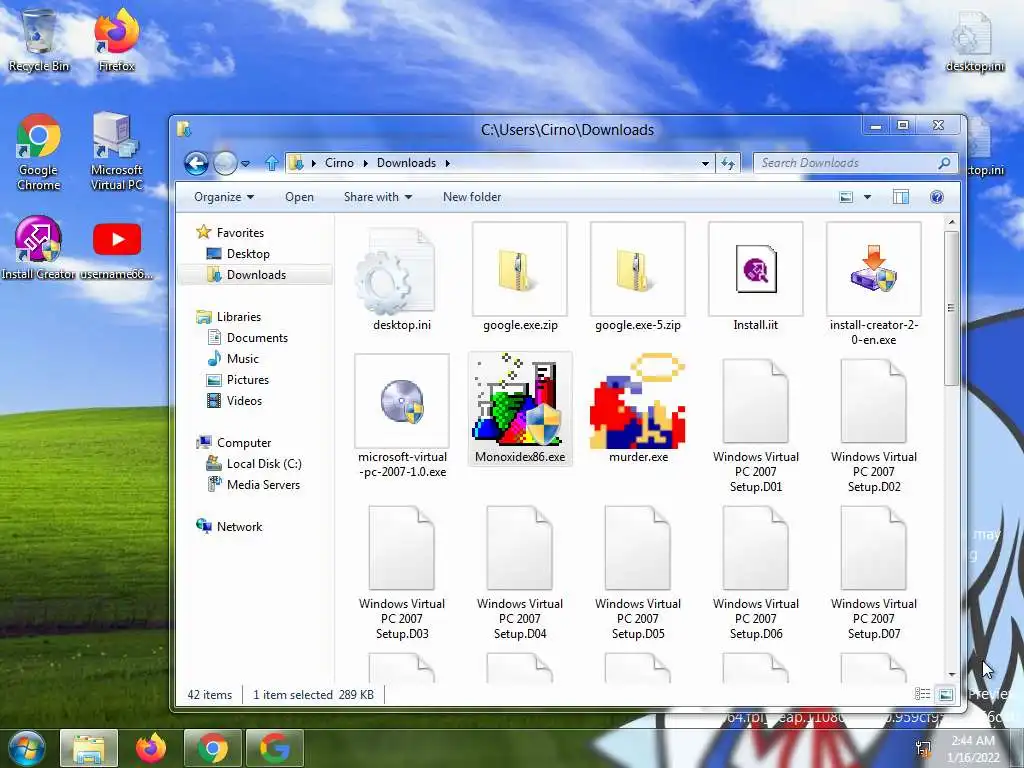Expand the address bar history dropdown
1024x768 pixels.
705,163
